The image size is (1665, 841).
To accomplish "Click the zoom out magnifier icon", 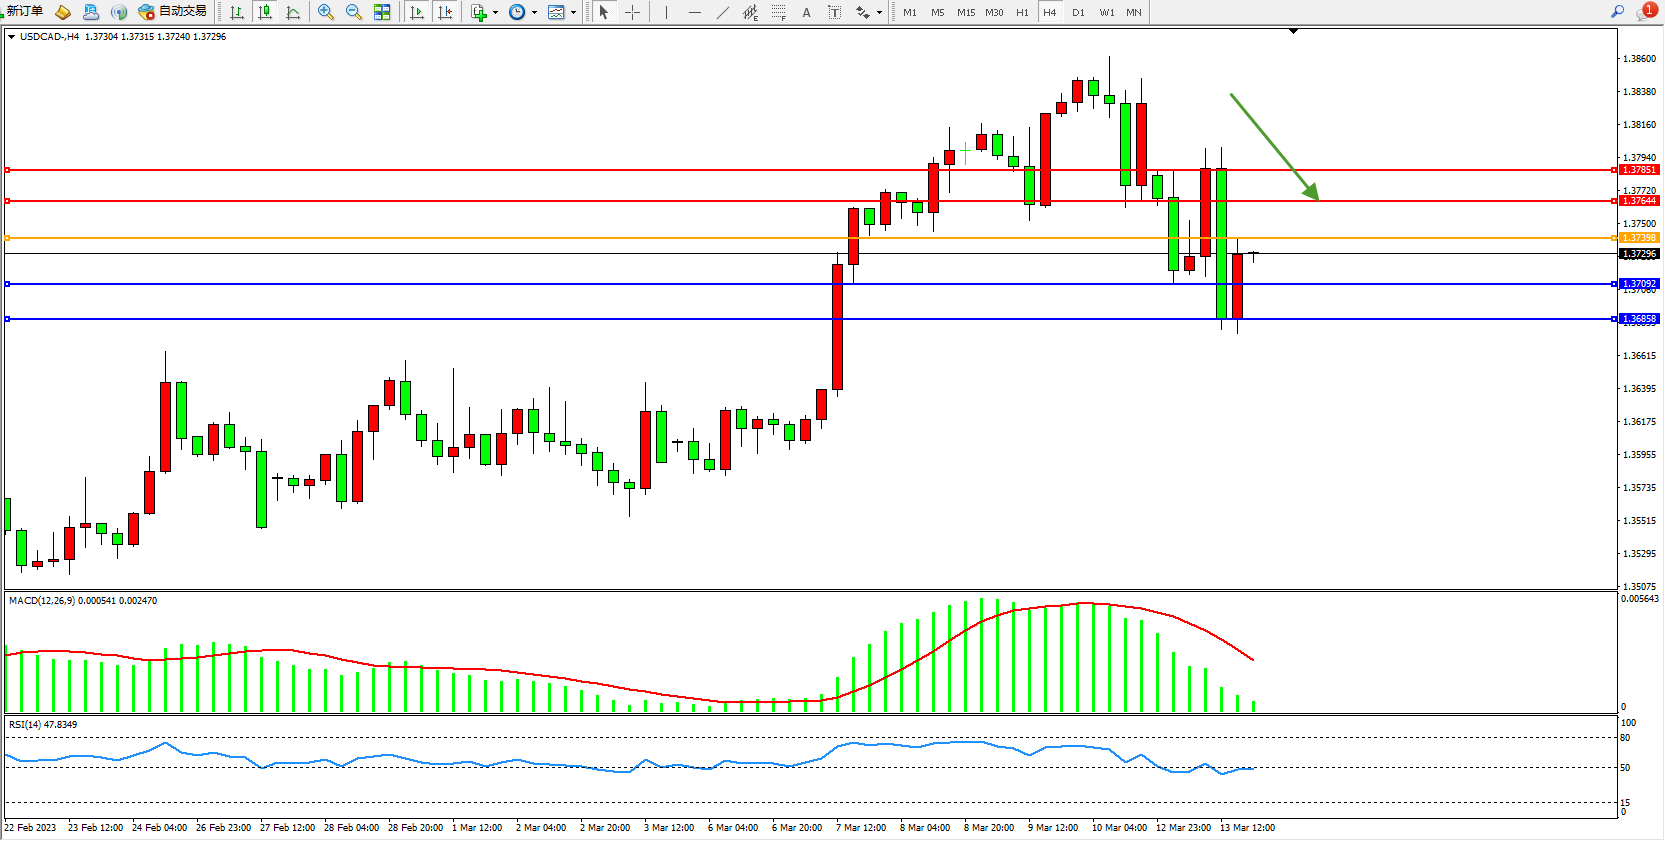I will click(353, 12).
